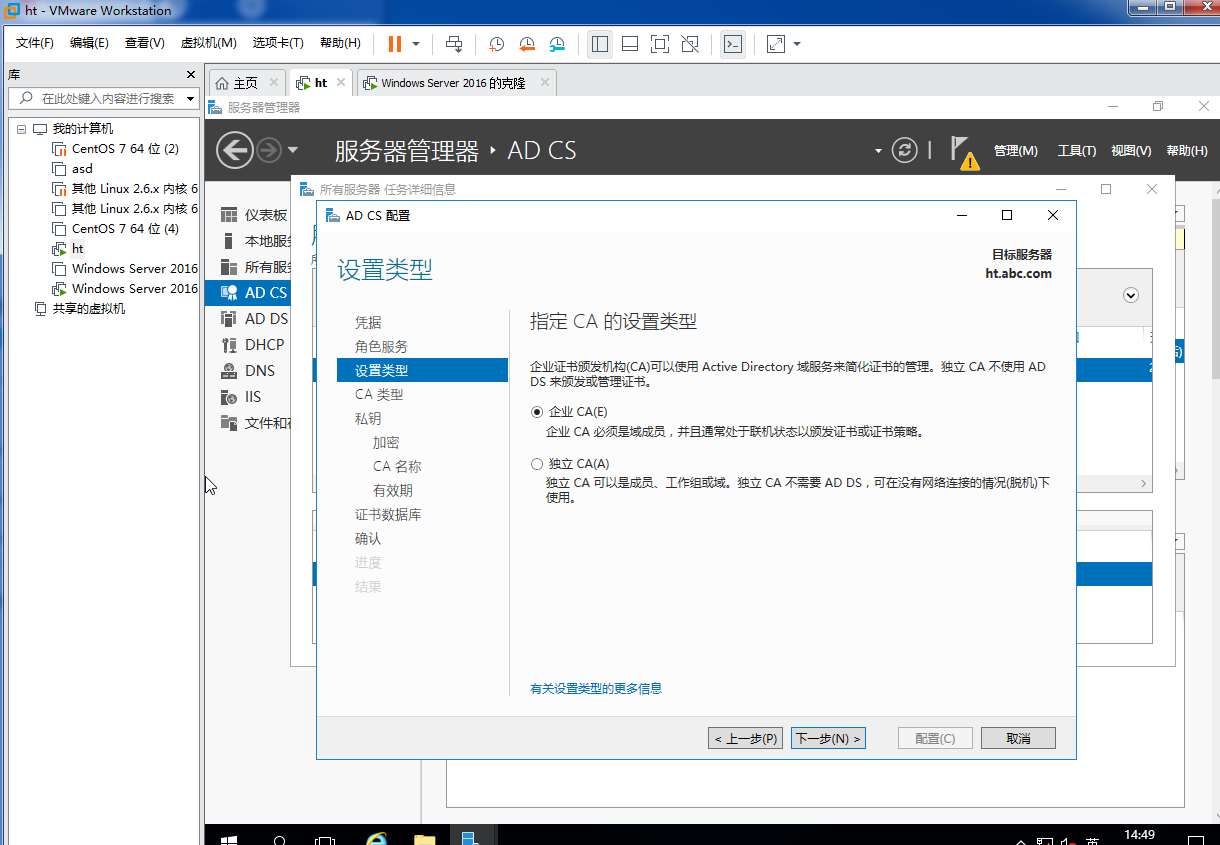The width and height of the screenshot is (1220, 845).
Task: Click the stretch guest display icon
Action: (776, 44)
